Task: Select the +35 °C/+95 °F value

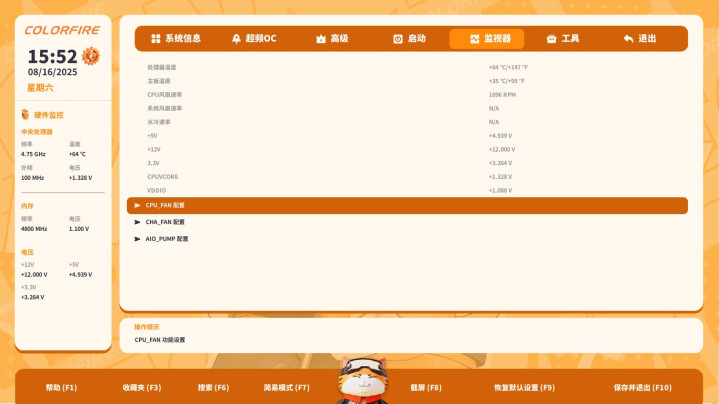Action: [506, 81]
